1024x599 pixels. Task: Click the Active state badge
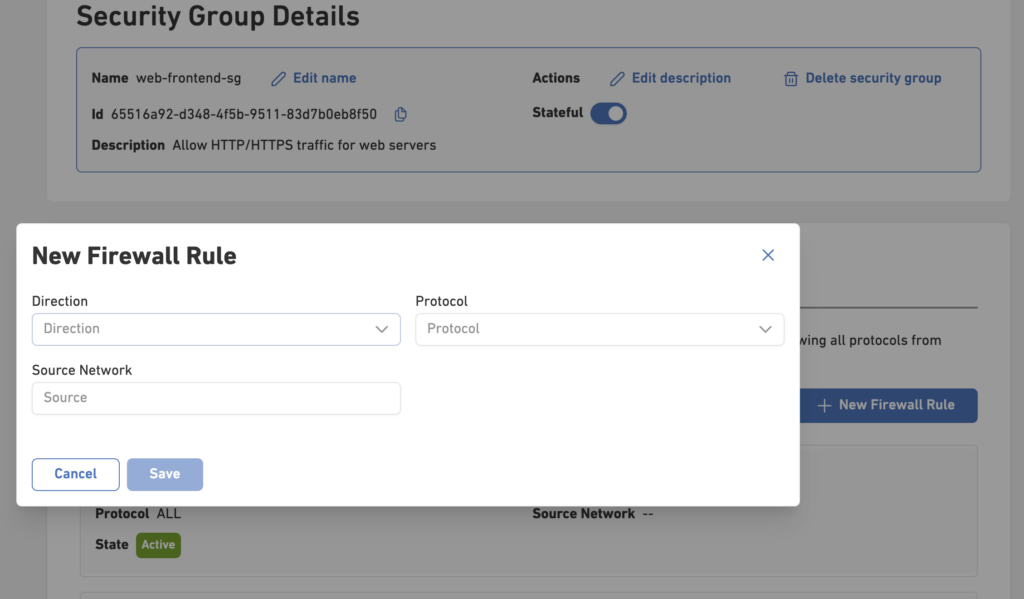[158, 545]
